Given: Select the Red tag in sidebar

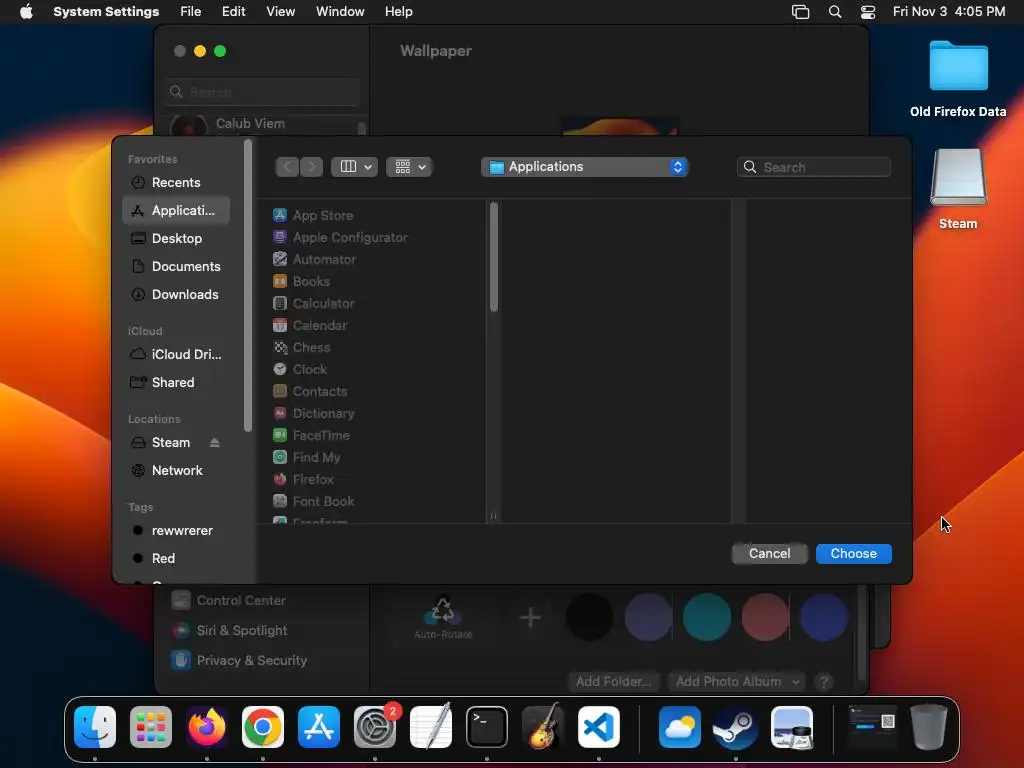Looking at the screenshot, I should [x=176, y=559].
